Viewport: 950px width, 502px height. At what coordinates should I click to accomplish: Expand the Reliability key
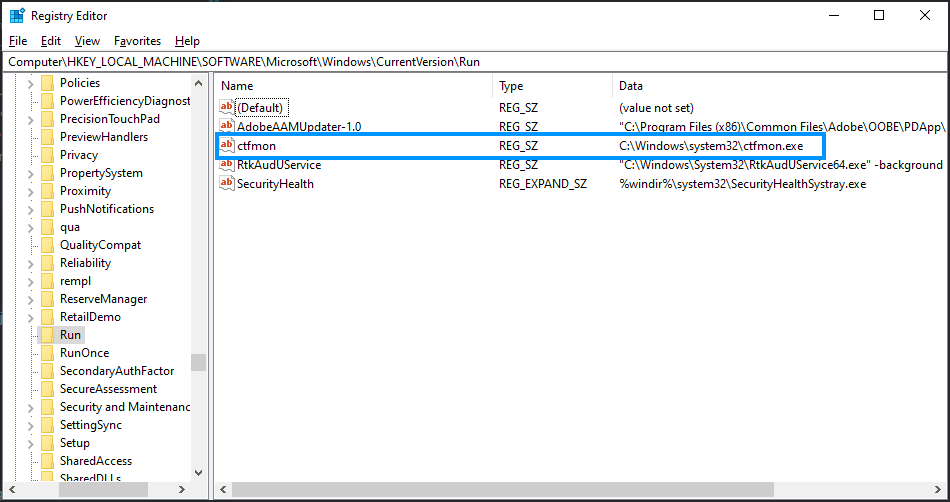[30, 263]
